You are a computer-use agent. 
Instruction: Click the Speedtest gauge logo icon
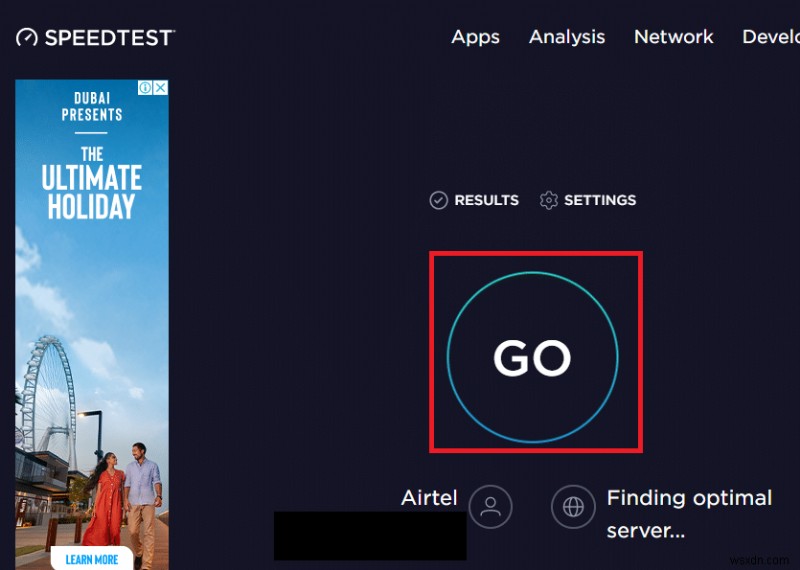click(27, 37)
